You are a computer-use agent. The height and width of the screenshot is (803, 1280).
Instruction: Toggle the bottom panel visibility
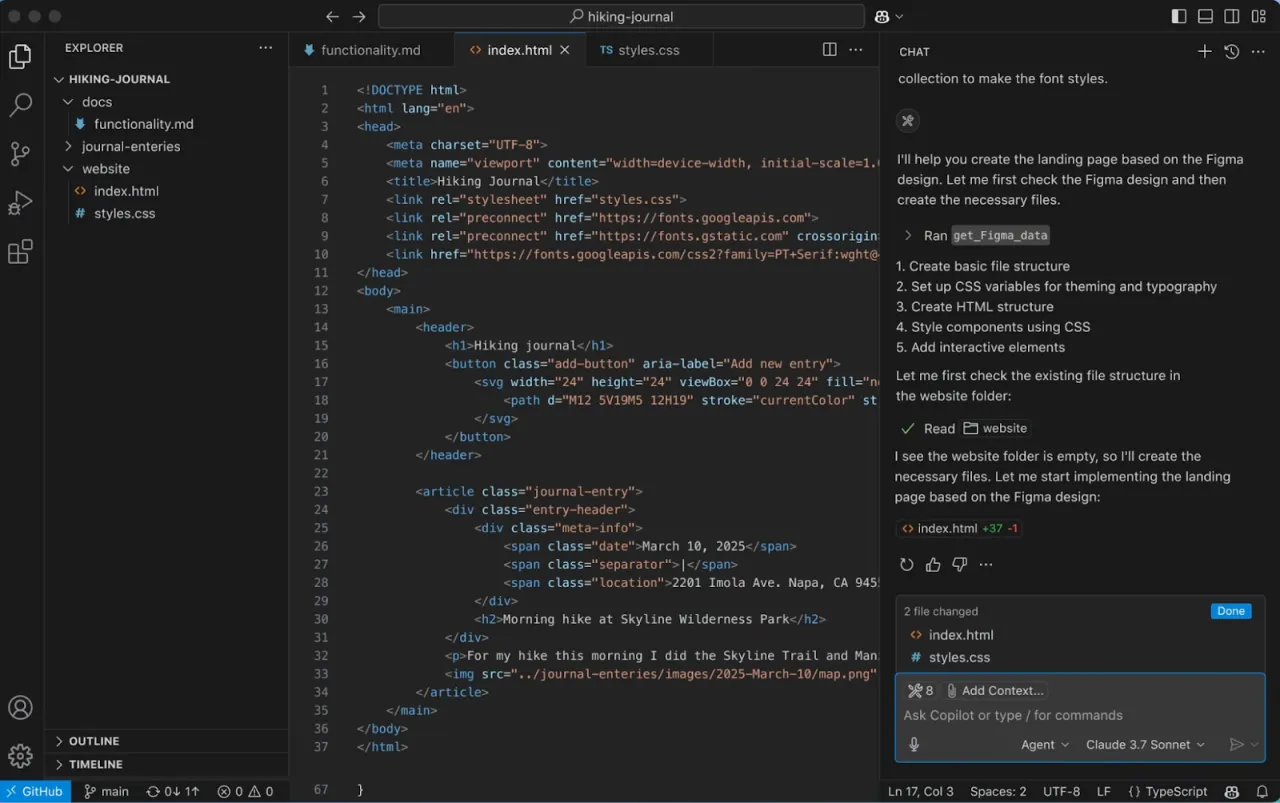pos(1205,16)
